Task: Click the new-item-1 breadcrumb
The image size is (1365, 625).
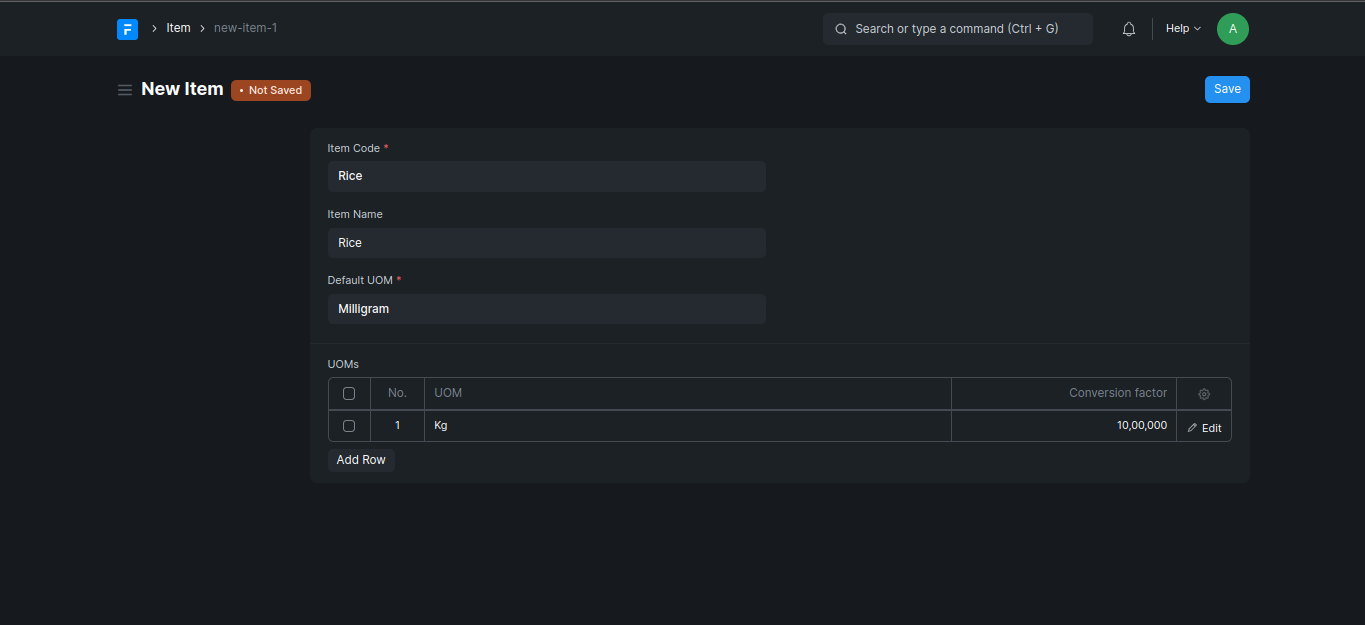Action: [x=245, y=28]
